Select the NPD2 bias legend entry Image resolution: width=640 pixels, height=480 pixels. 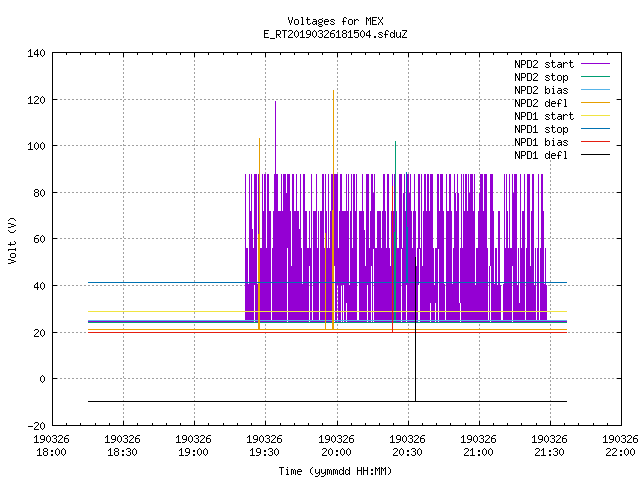coord(562,90)
